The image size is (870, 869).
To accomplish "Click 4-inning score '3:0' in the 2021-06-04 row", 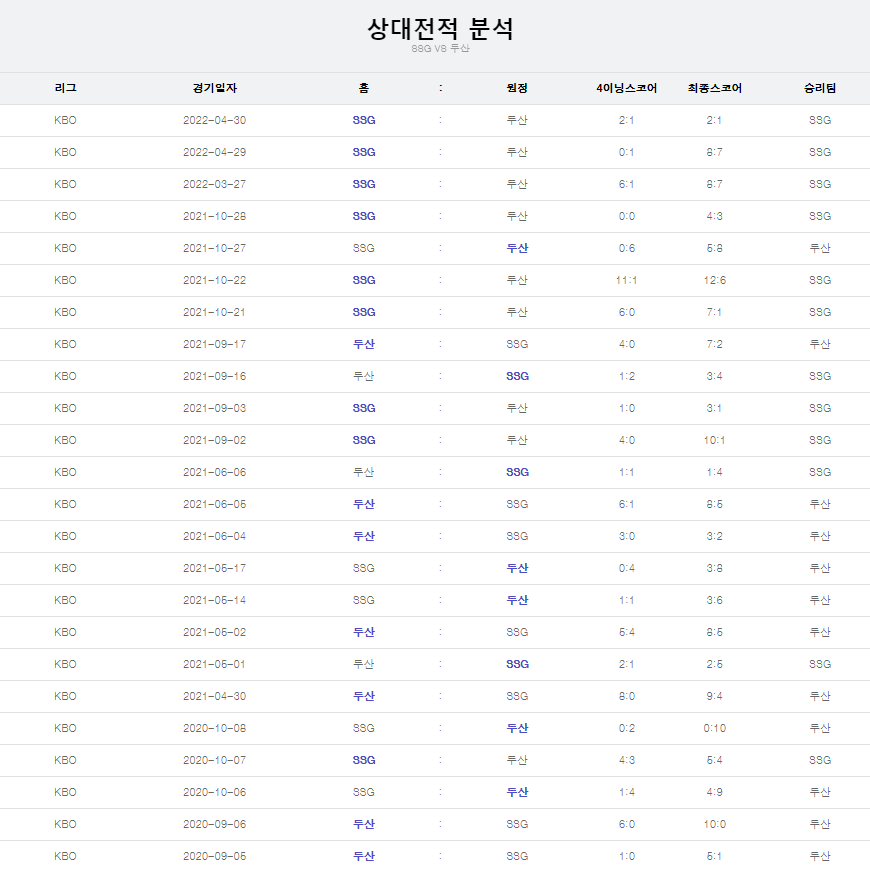I will pos(626,537).
